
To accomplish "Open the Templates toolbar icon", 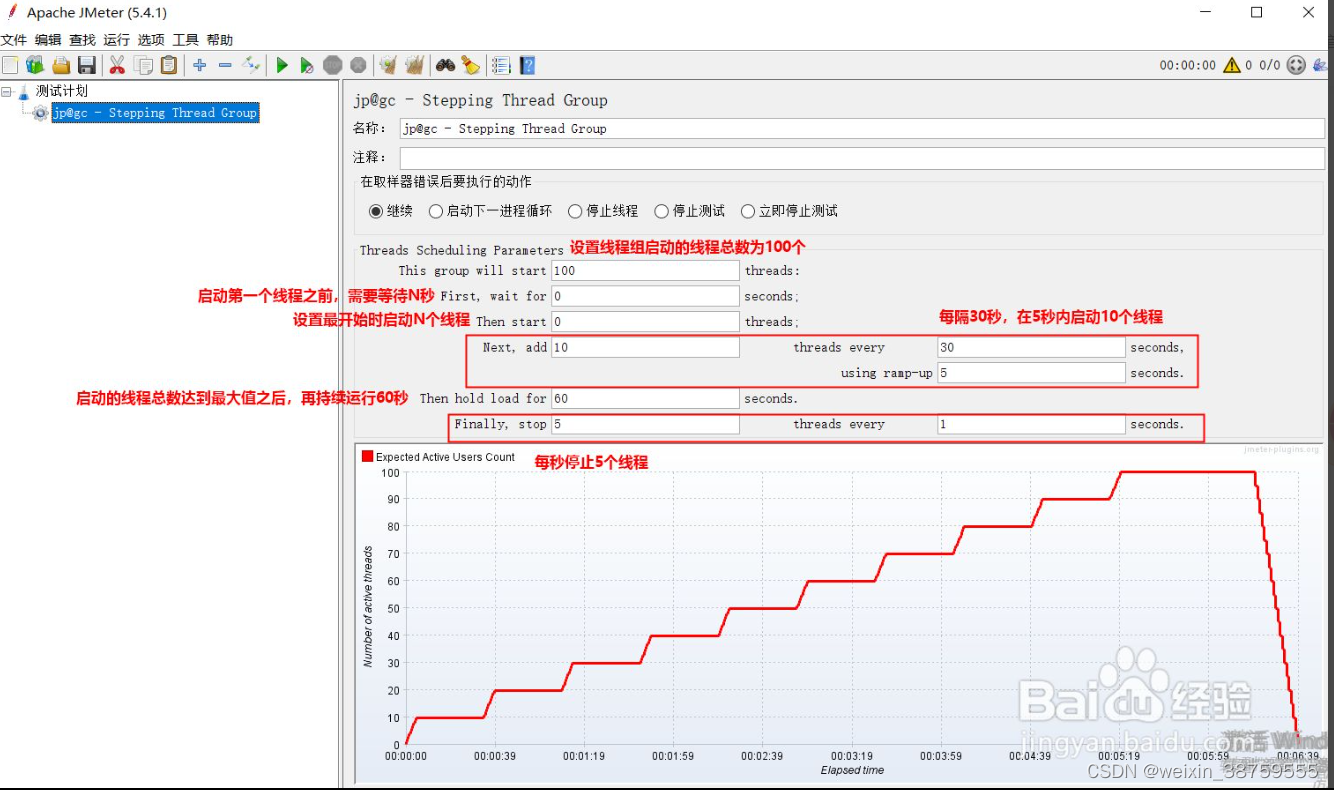I will point(35,65).
